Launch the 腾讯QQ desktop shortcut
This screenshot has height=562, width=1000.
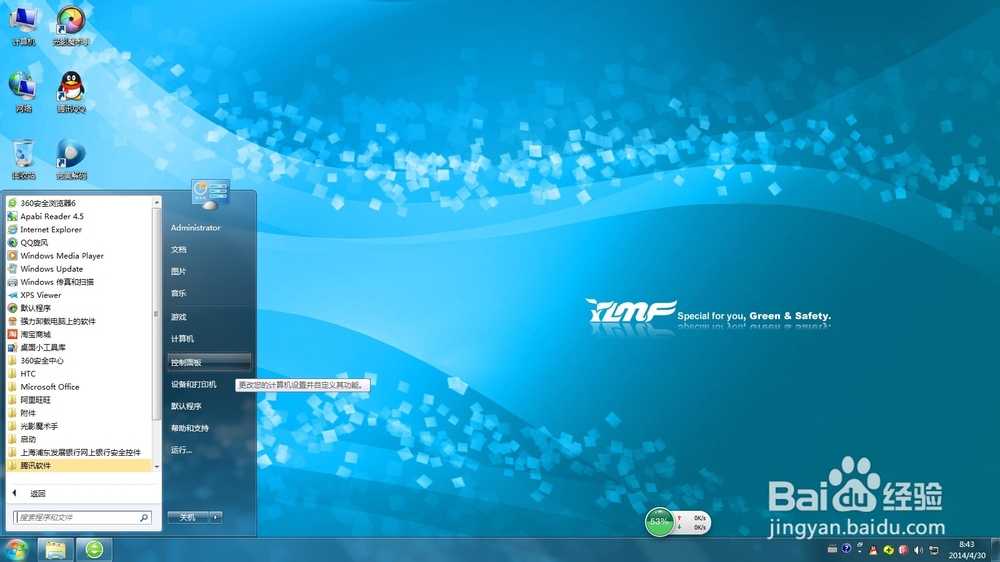coord(71,92)
